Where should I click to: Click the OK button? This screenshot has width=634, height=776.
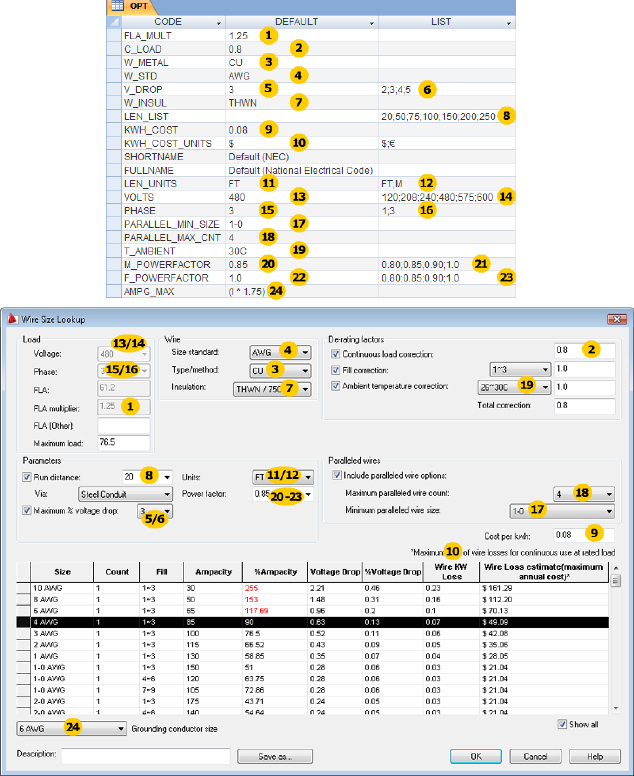pyautogui.click(x=476, y=756)
